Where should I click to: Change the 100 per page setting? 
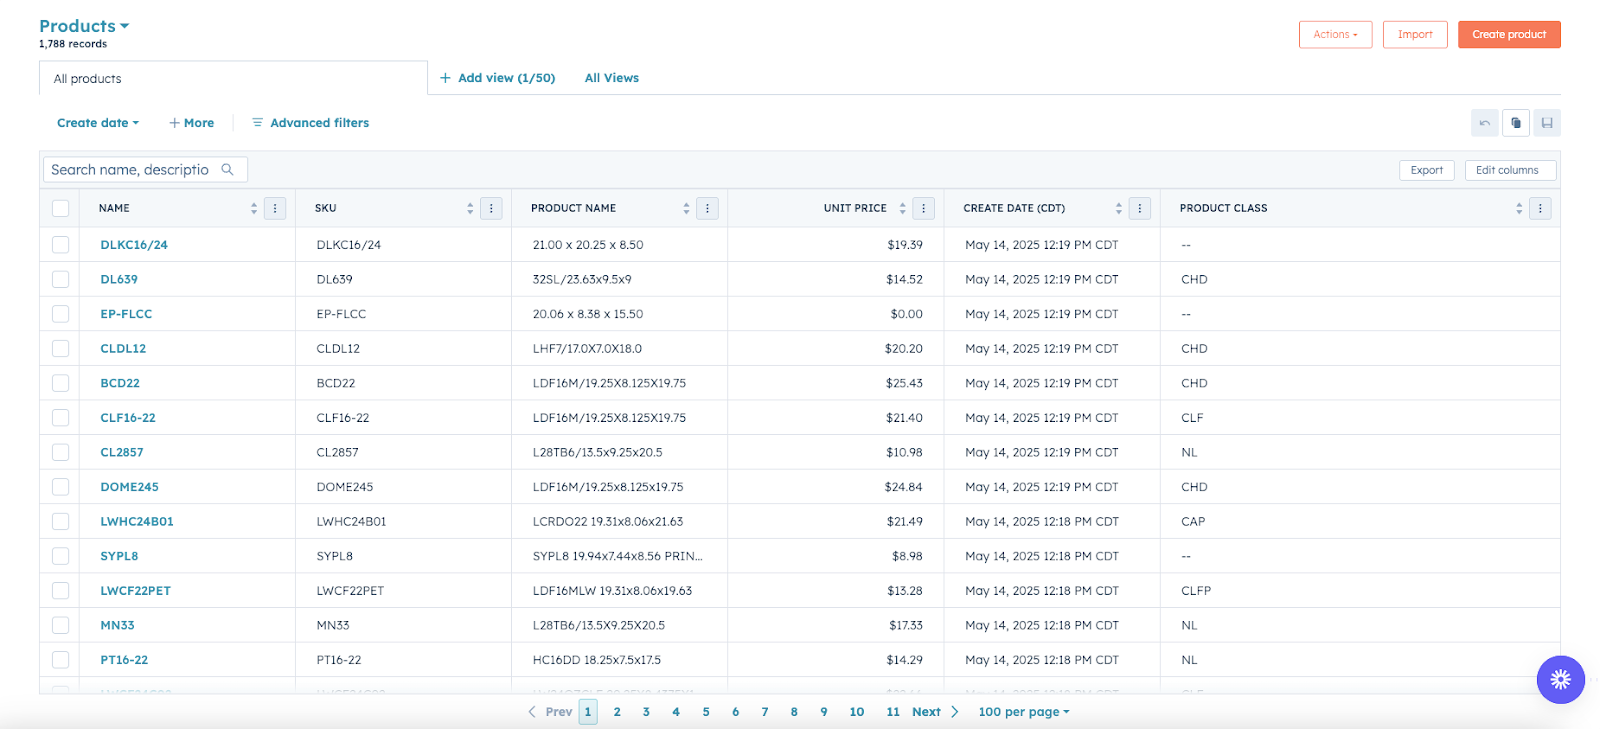(x=1024, y=712)
